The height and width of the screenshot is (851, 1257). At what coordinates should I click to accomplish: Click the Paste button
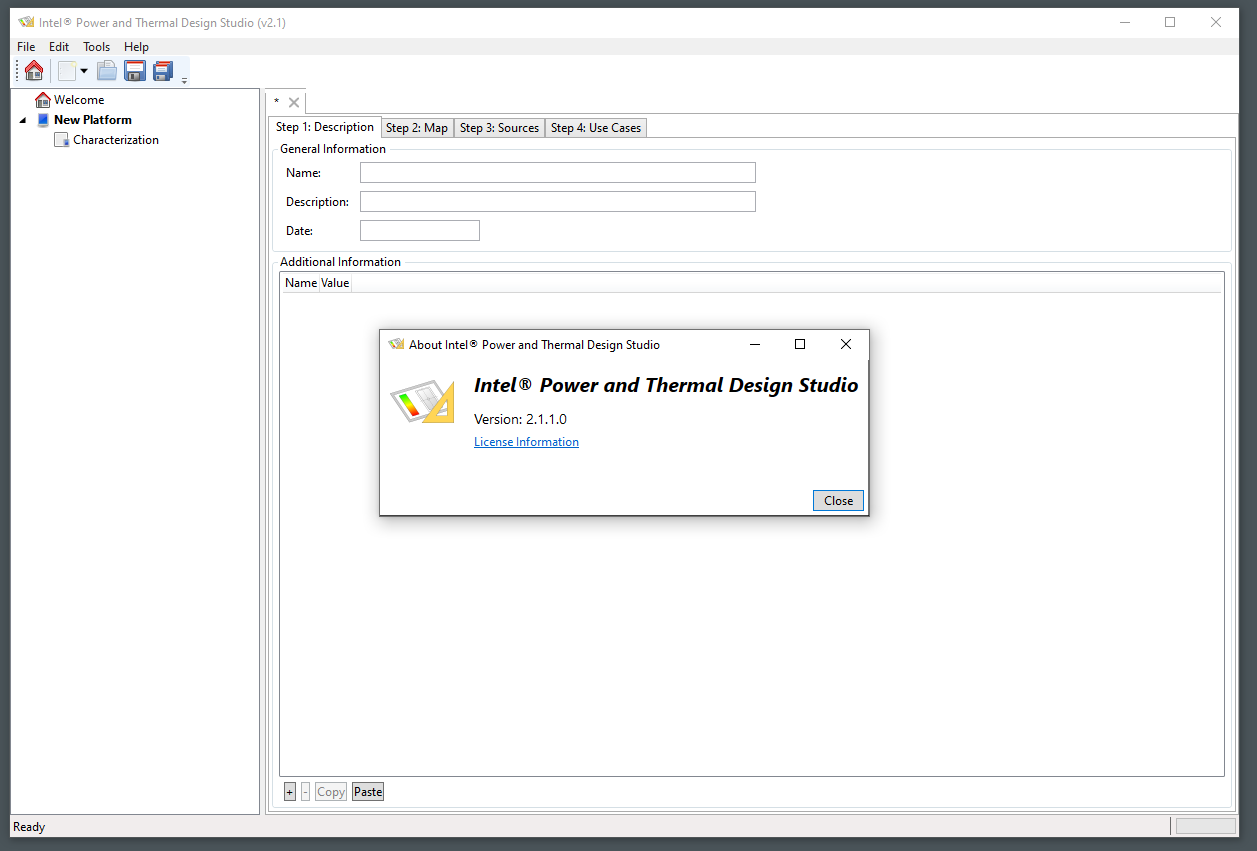pyautogui.click(x=368, y=792)
